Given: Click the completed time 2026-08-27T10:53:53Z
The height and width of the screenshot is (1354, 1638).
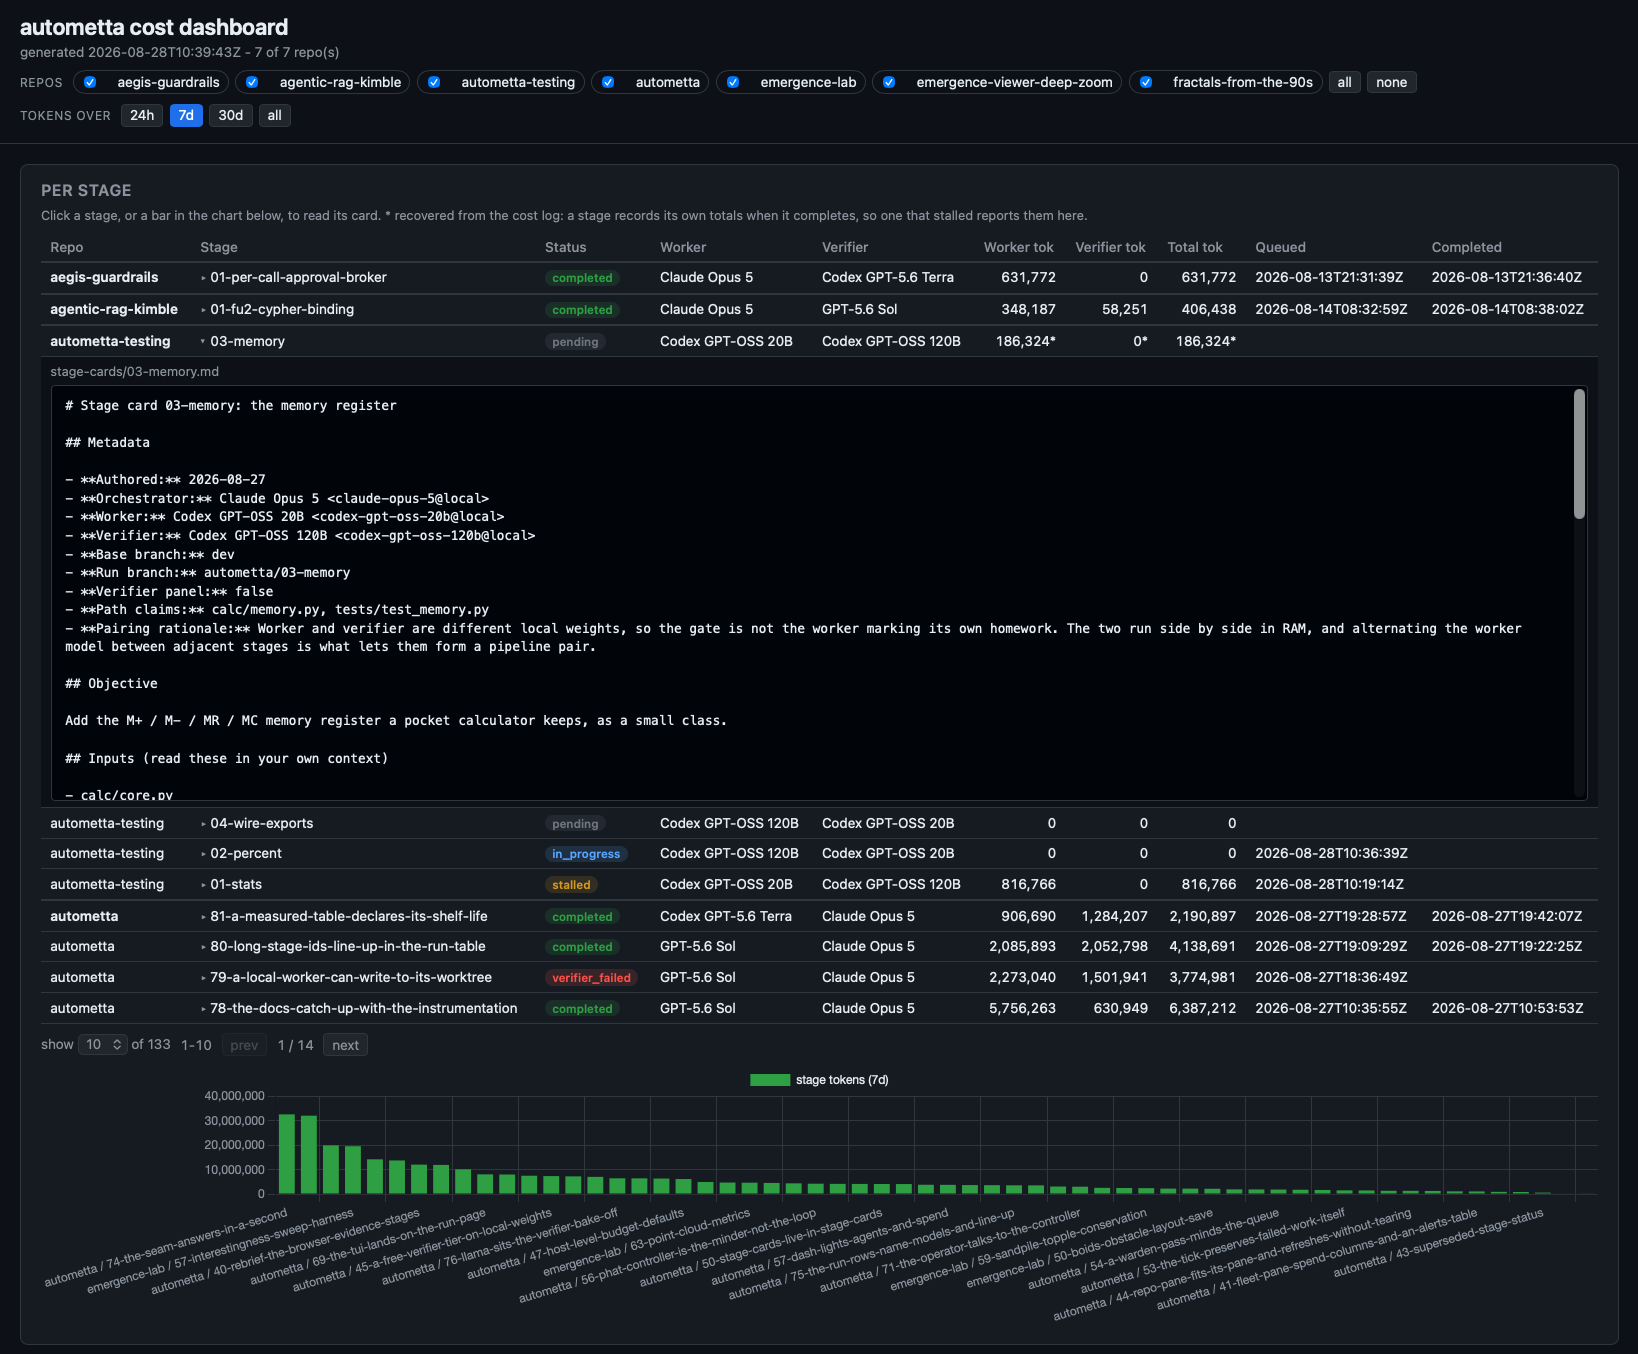Looking at the screenshot, I should coord(1507,1008).
